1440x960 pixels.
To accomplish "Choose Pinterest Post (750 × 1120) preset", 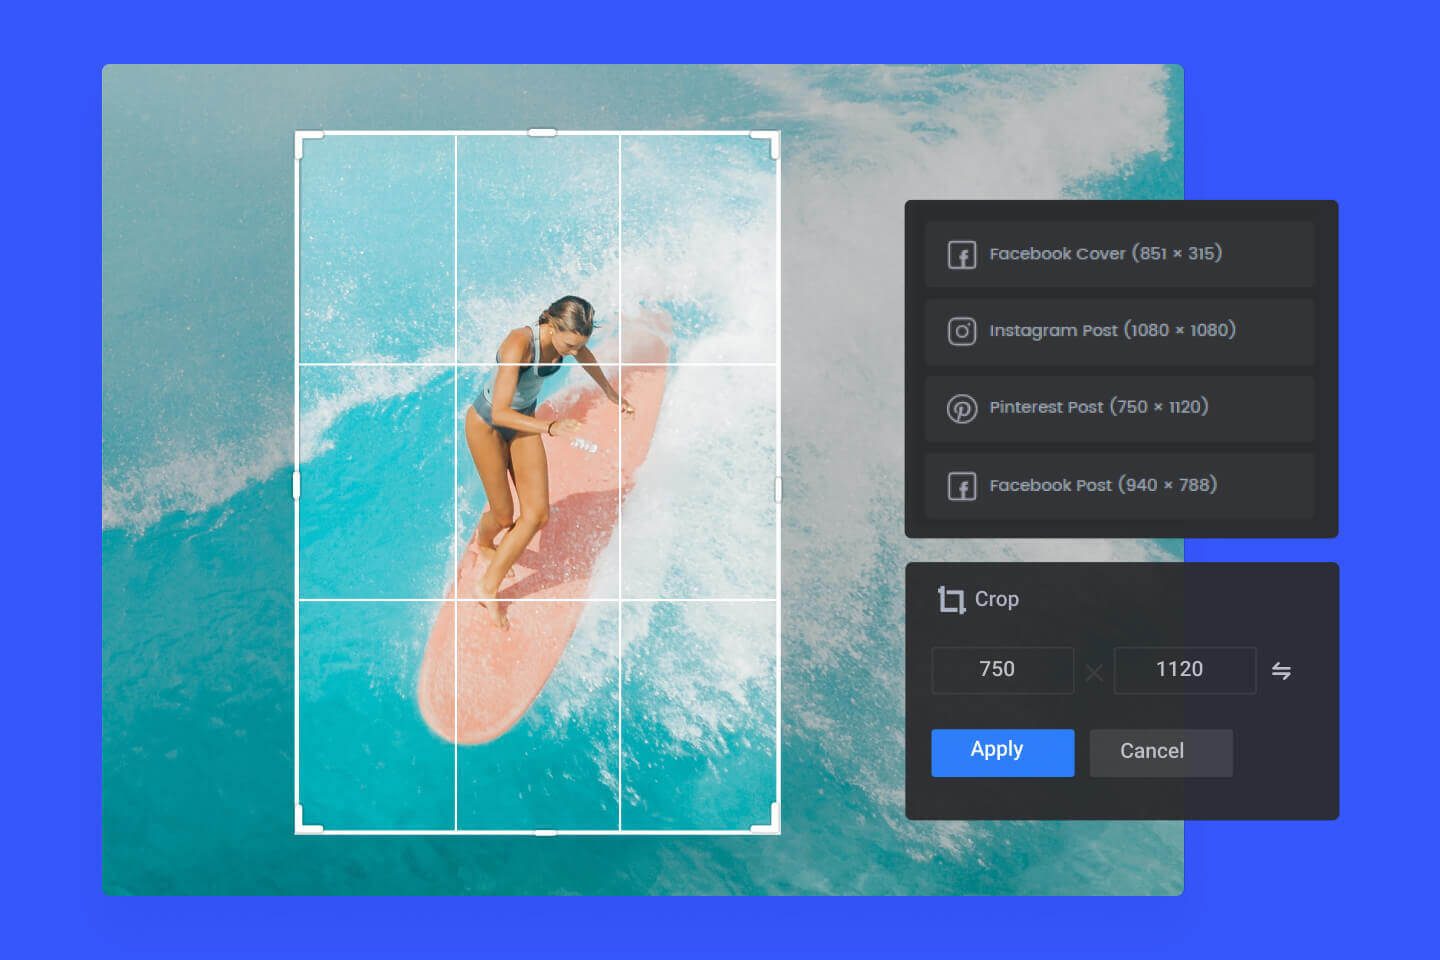I will pos(1118,408).
